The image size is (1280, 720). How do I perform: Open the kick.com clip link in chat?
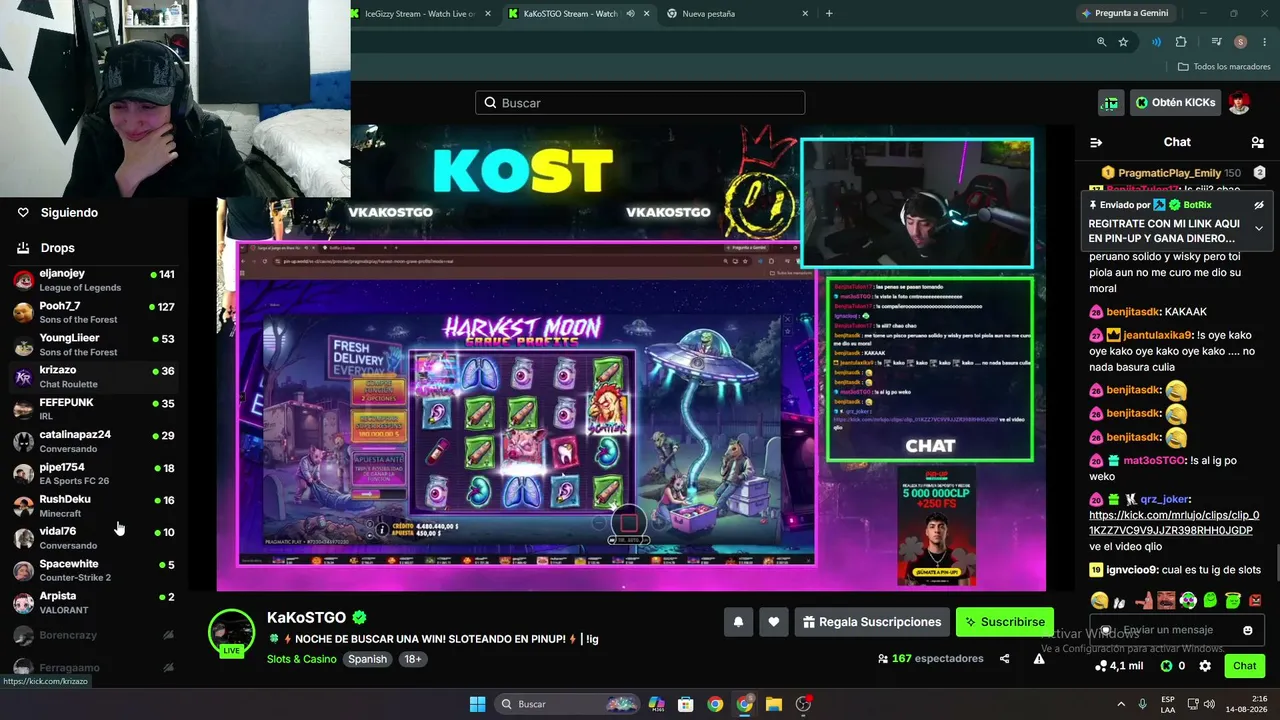1174,523
